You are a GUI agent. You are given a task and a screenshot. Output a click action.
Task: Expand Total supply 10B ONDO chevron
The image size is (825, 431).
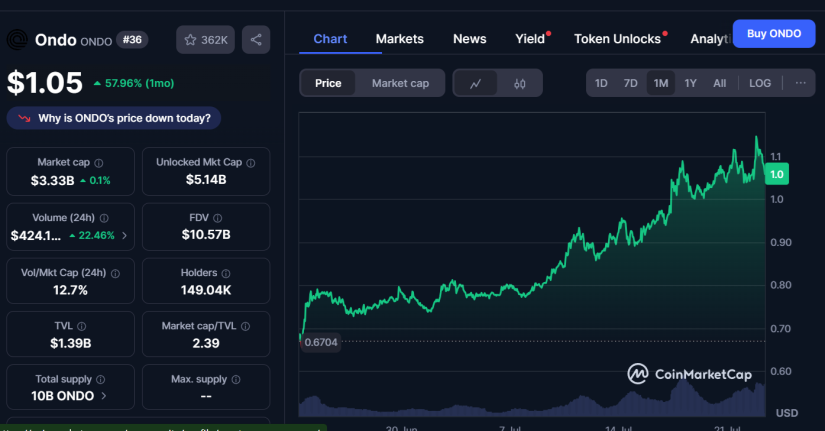tap(104, 396)
